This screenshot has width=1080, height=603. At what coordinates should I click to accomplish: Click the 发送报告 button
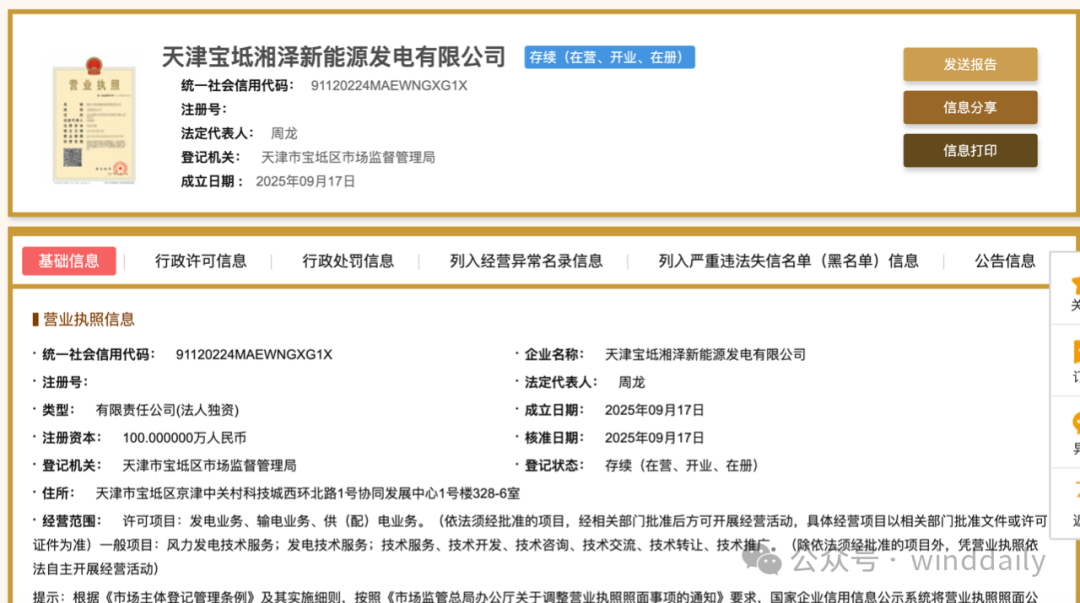click(970, 64)
